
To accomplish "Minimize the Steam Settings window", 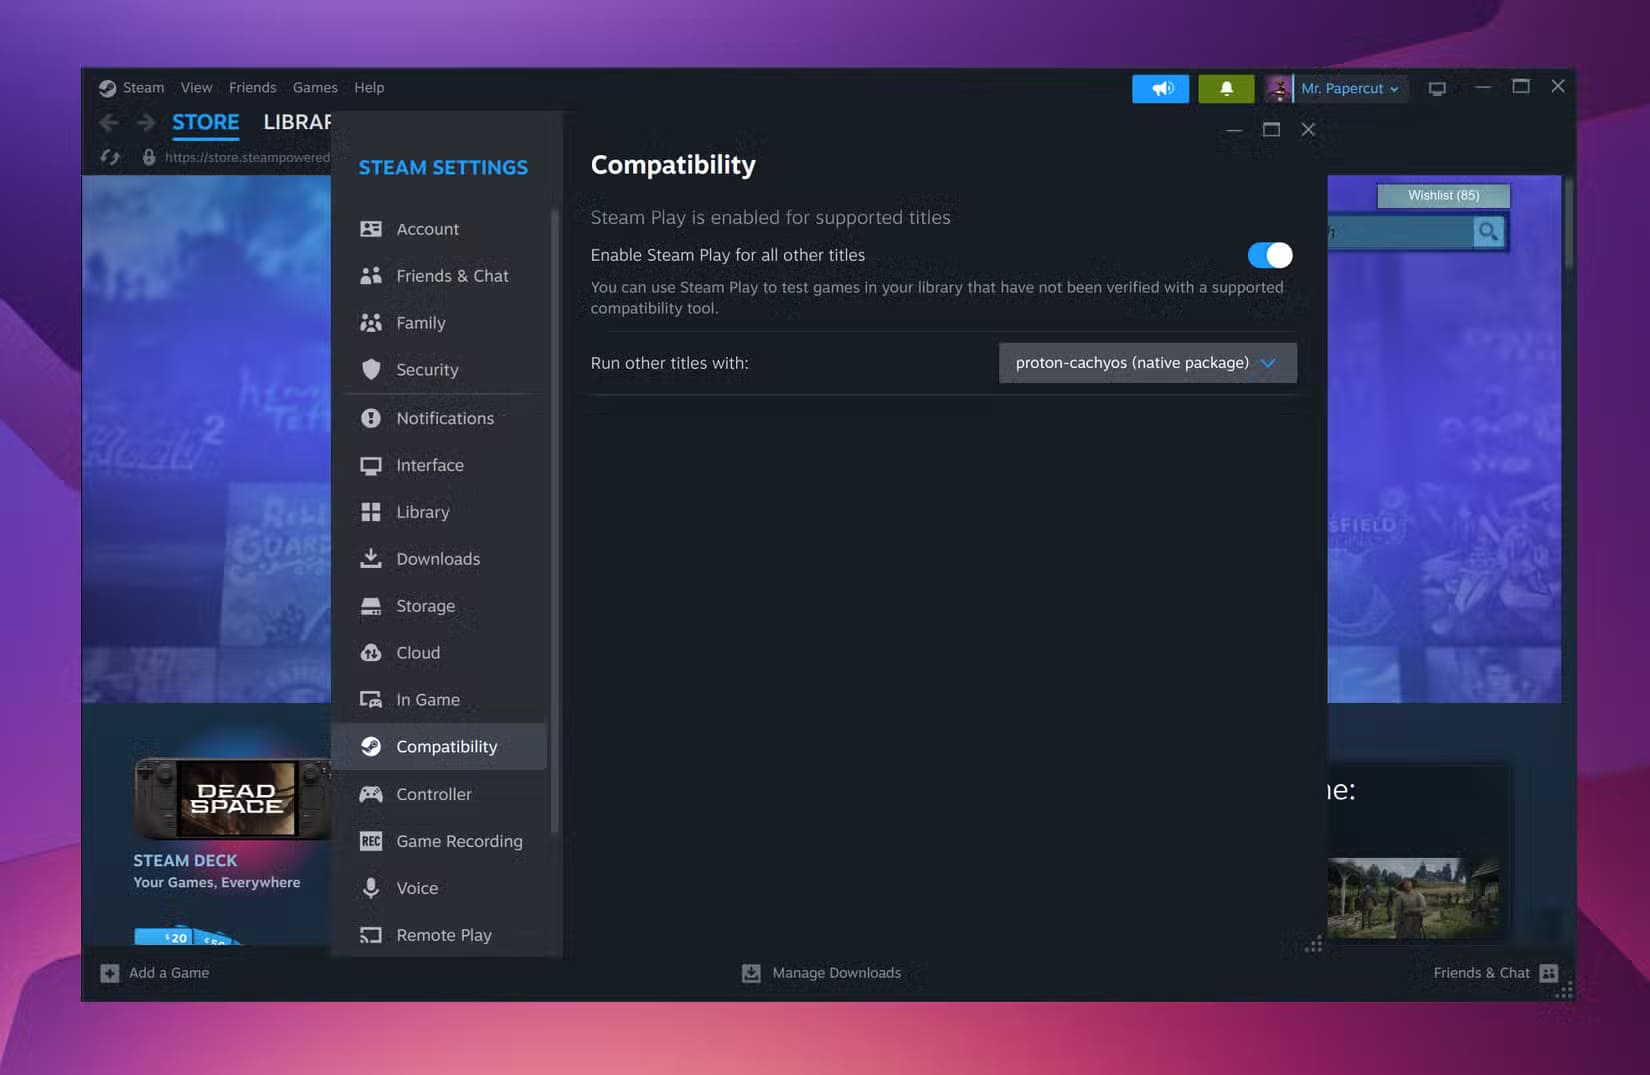I will click(x=1234, y=129).
